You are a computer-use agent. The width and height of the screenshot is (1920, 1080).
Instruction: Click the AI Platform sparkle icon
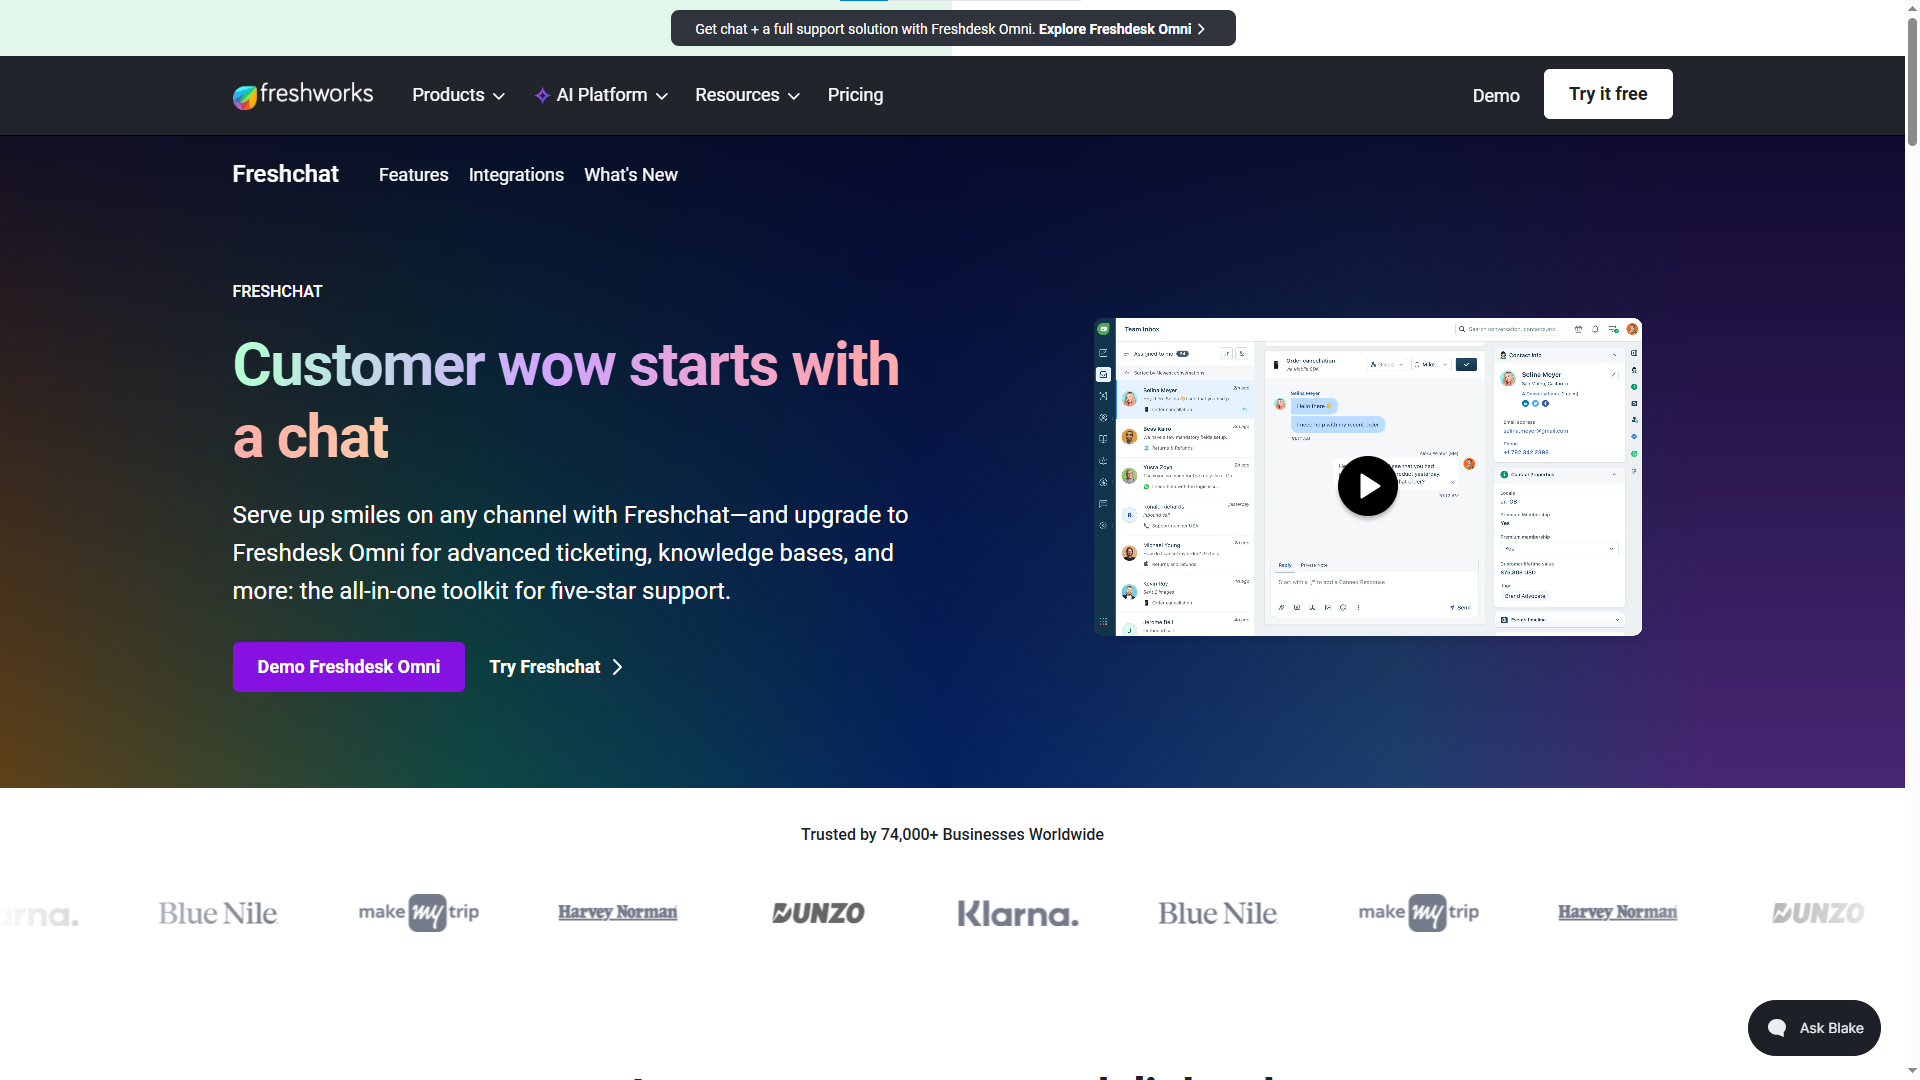542,95
